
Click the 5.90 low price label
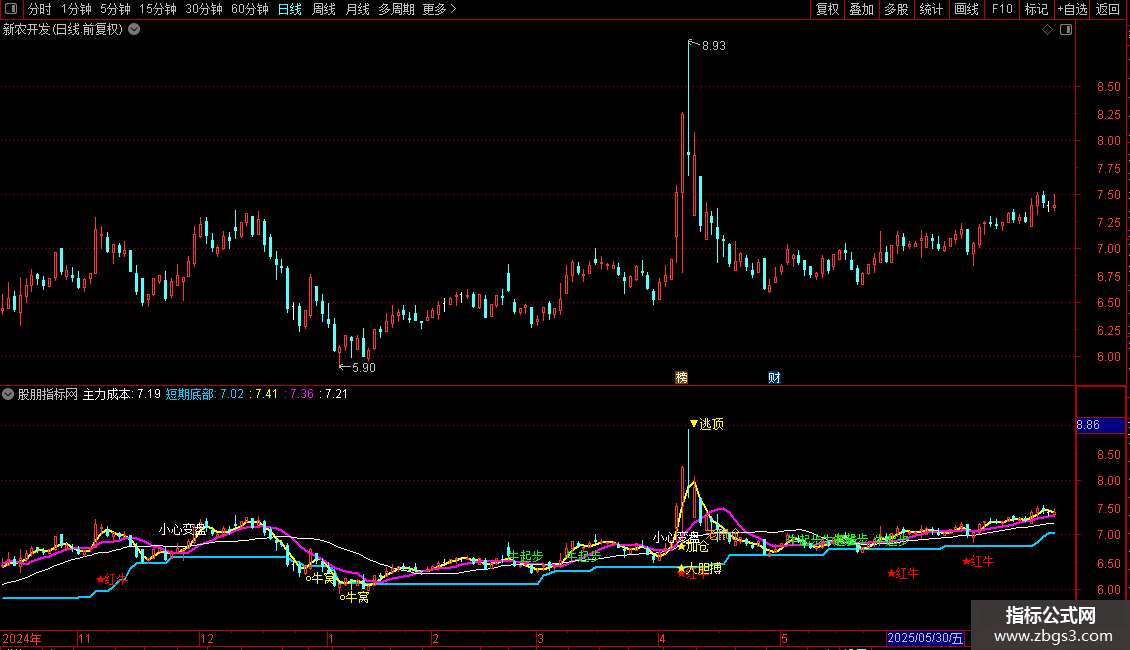pyautogui.click(x=363, y=368)
